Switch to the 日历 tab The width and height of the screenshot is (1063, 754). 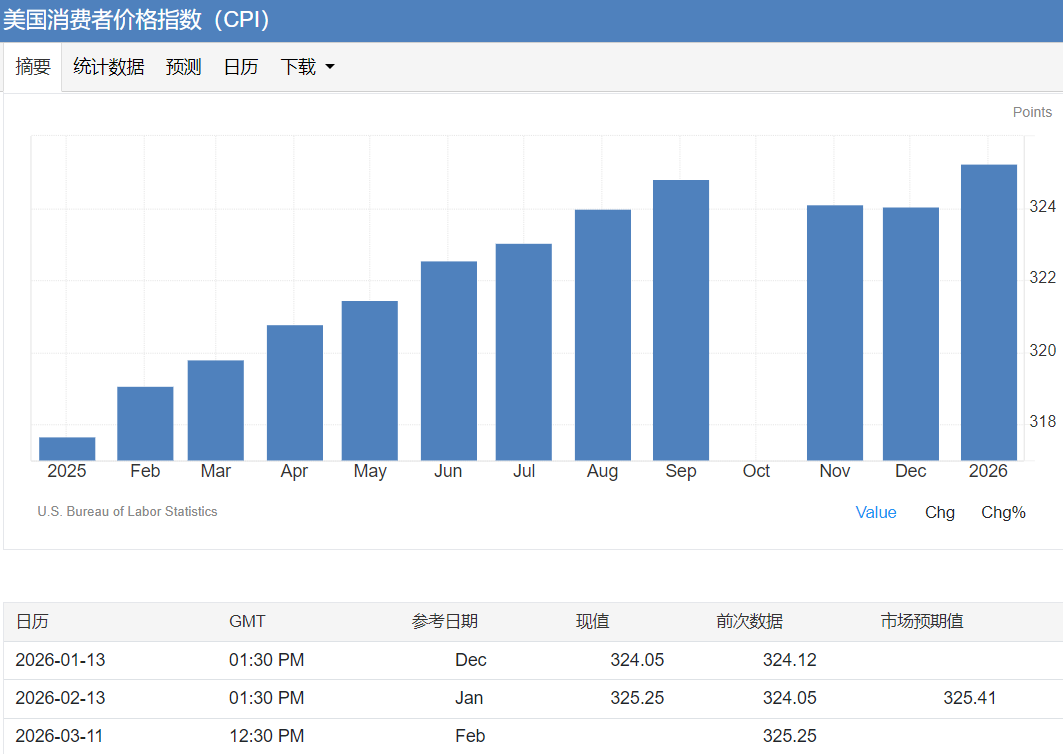240,66
